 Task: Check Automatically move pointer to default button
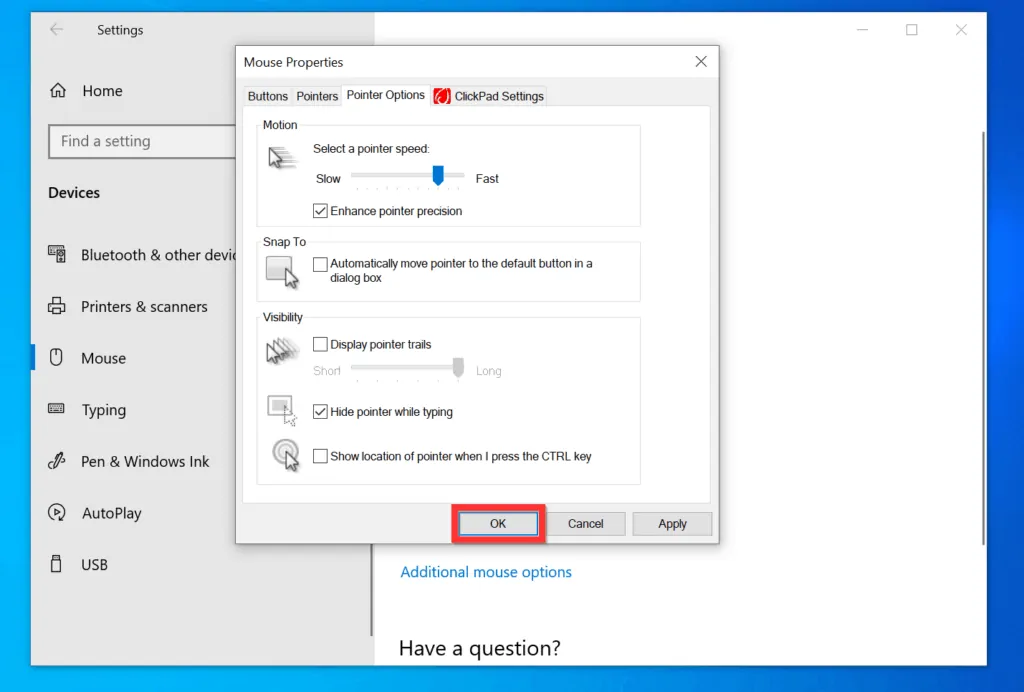tap(320, 264)
